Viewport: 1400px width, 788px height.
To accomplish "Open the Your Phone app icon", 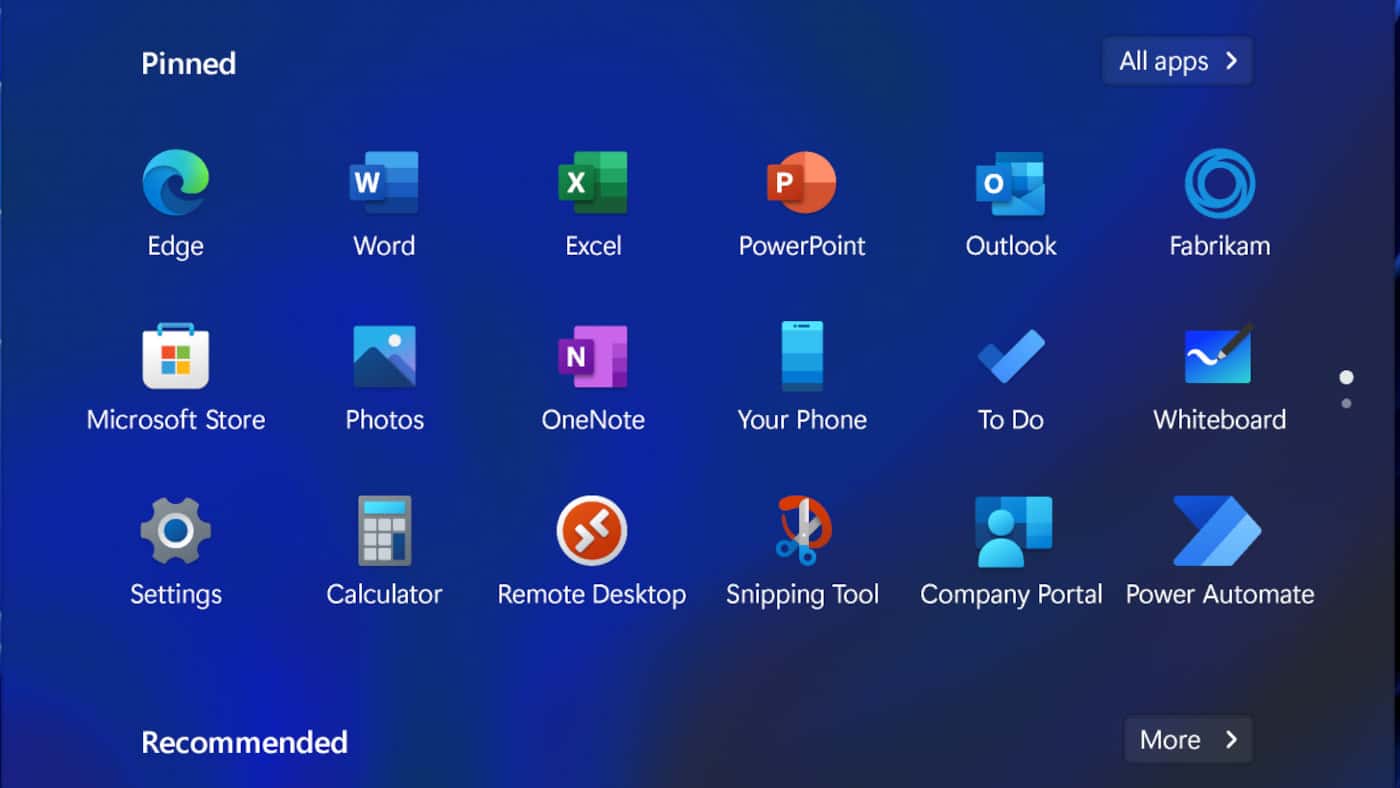I will tap(802, 356).
